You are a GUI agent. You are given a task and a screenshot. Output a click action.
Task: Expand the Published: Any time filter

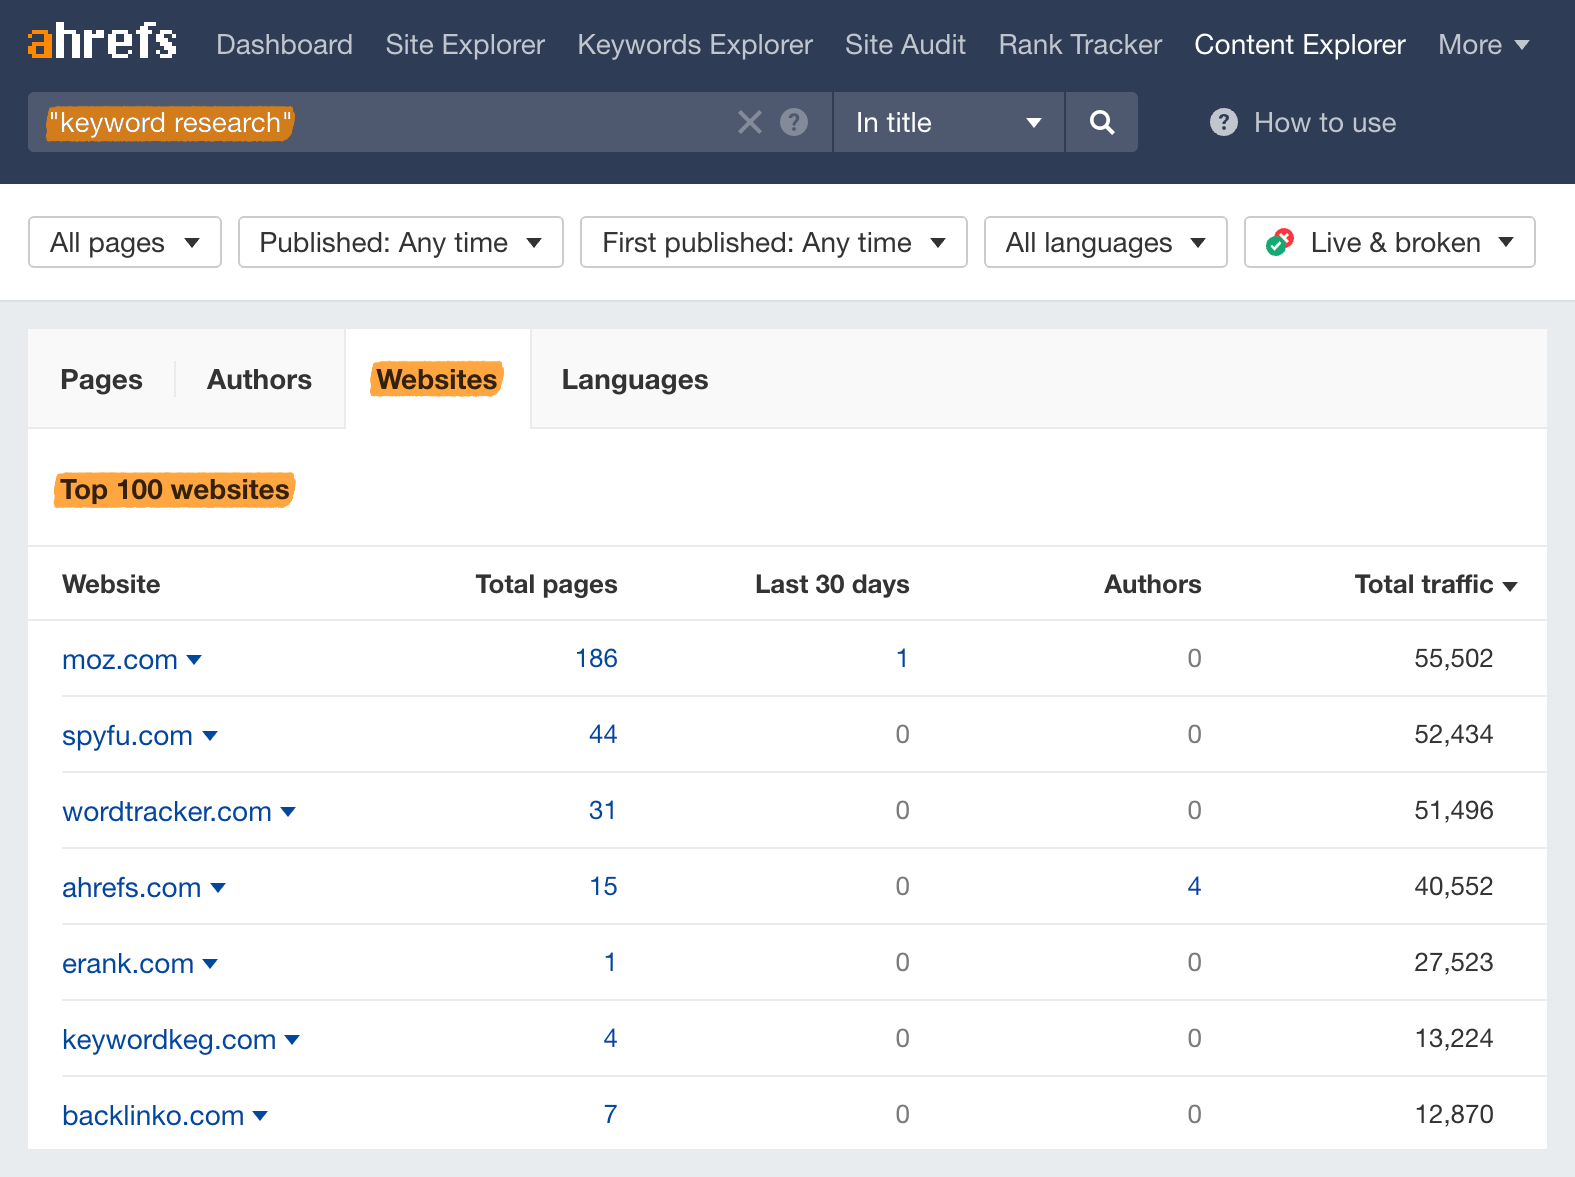(x=400, y=242)
